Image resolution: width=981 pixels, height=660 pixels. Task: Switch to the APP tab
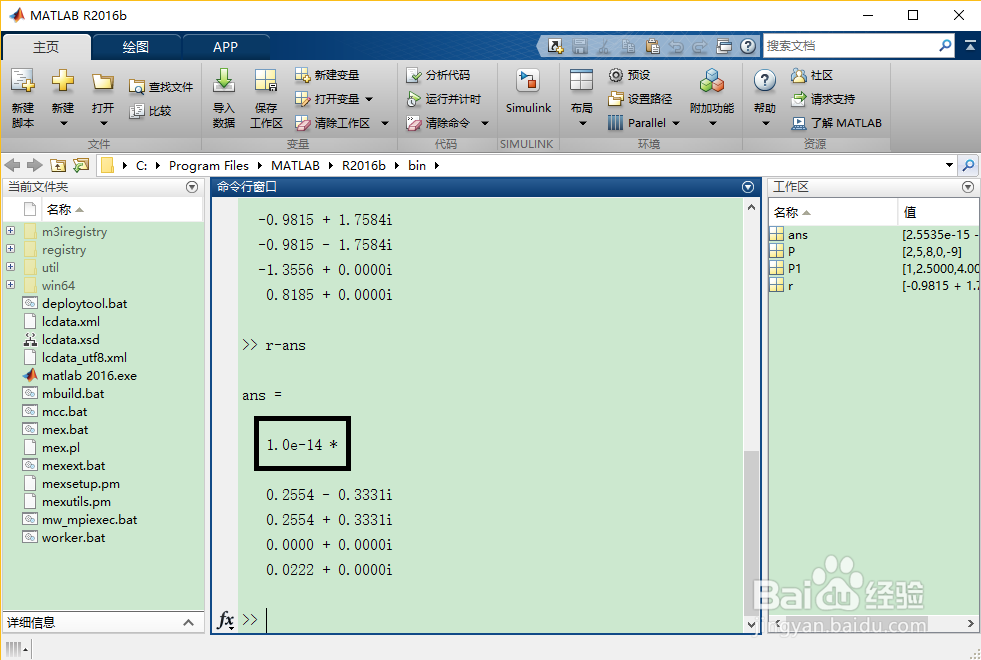pos(225,47)
